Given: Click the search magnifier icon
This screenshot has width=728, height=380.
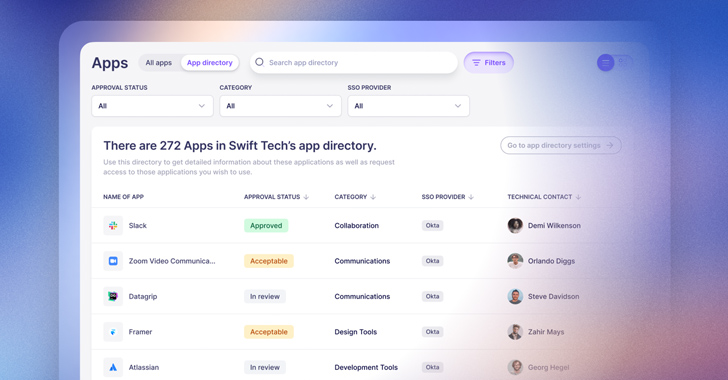Looking at the screenshot, I should point(260,62).
